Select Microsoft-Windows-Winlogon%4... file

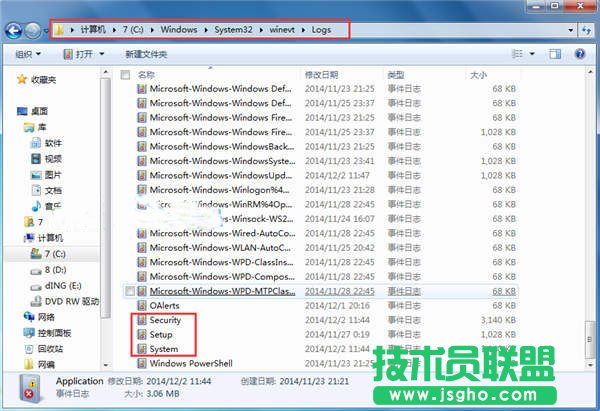[220, 190]
